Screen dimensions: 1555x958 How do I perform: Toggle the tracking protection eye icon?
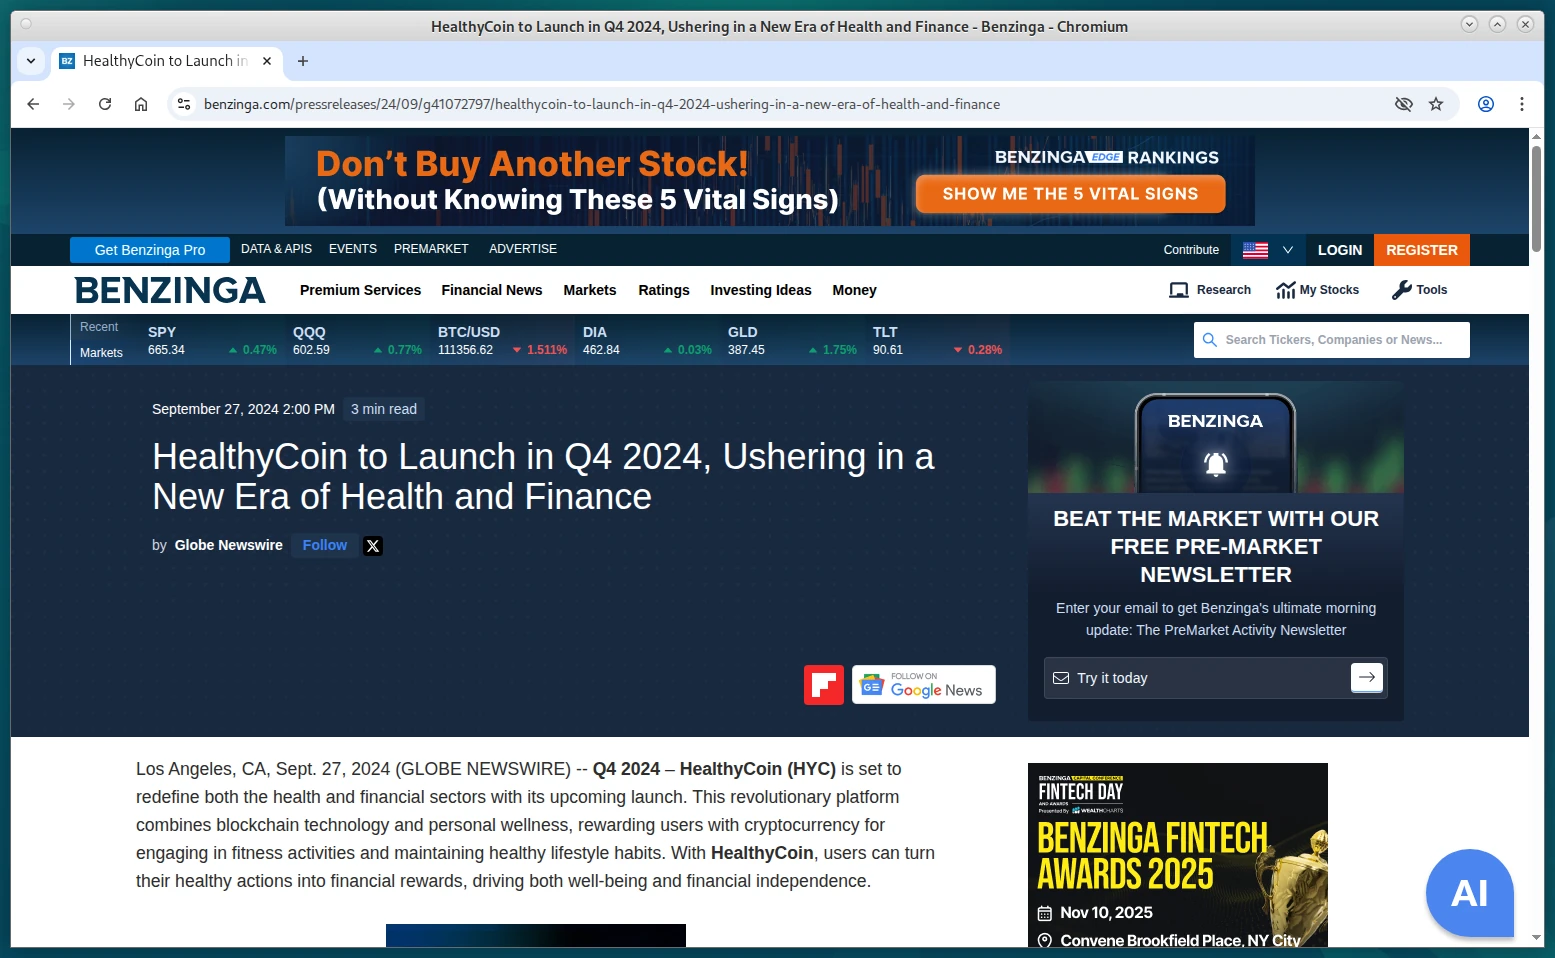pyautogui.click(x=1404, y=104)
